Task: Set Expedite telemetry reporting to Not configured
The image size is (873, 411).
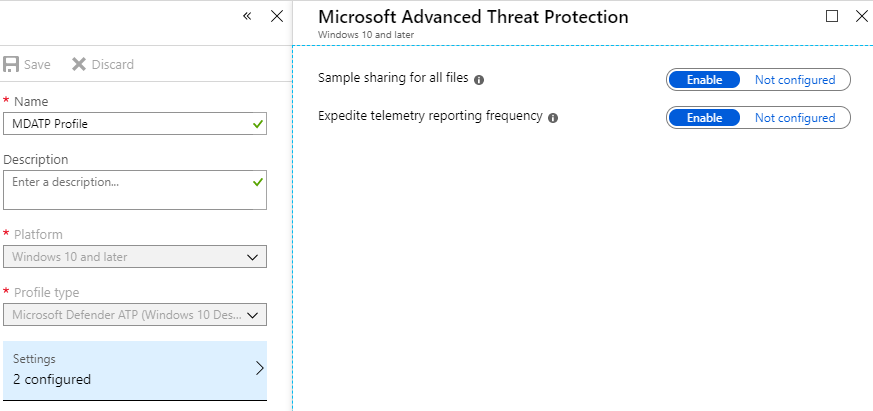Action: click(x=794, y=118)
